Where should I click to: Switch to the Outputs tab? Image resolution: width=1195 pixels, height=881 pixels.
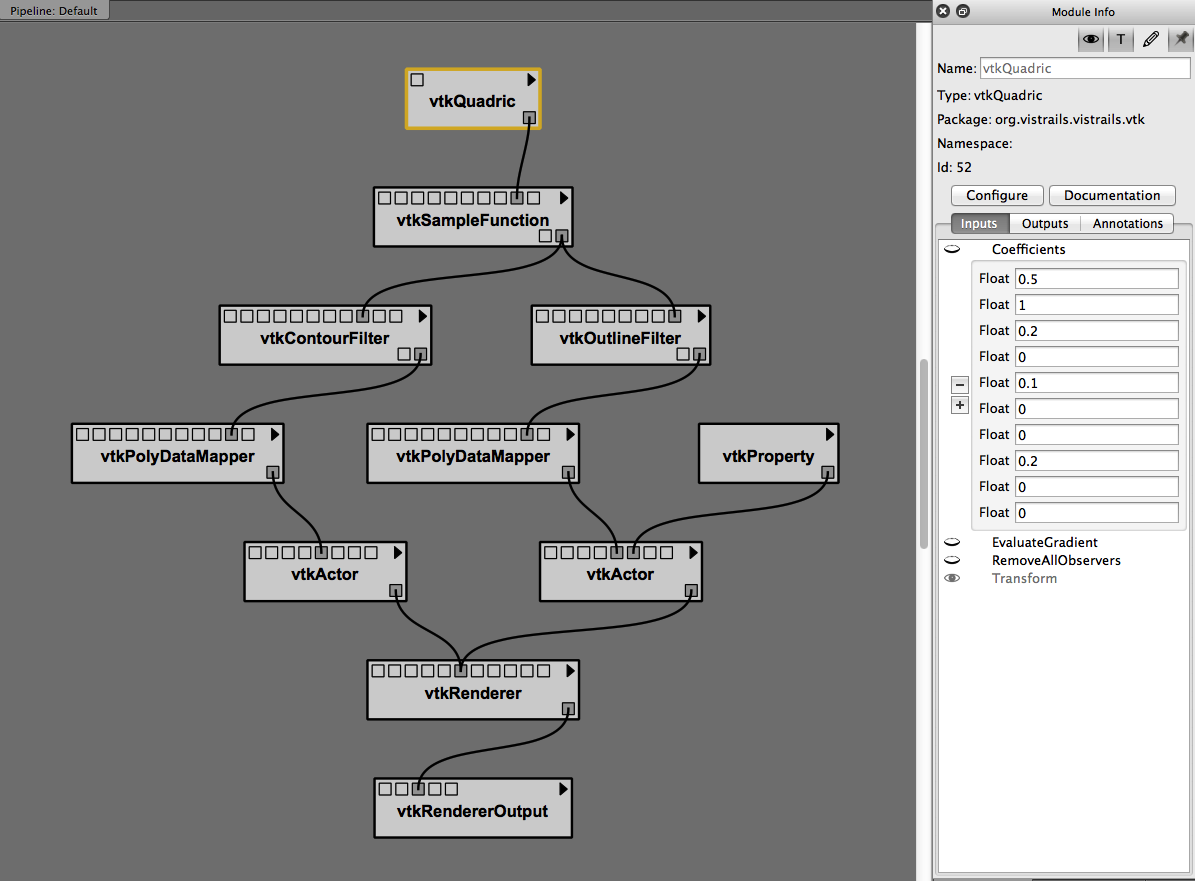pyautogui.click(x=1045, y=224)
